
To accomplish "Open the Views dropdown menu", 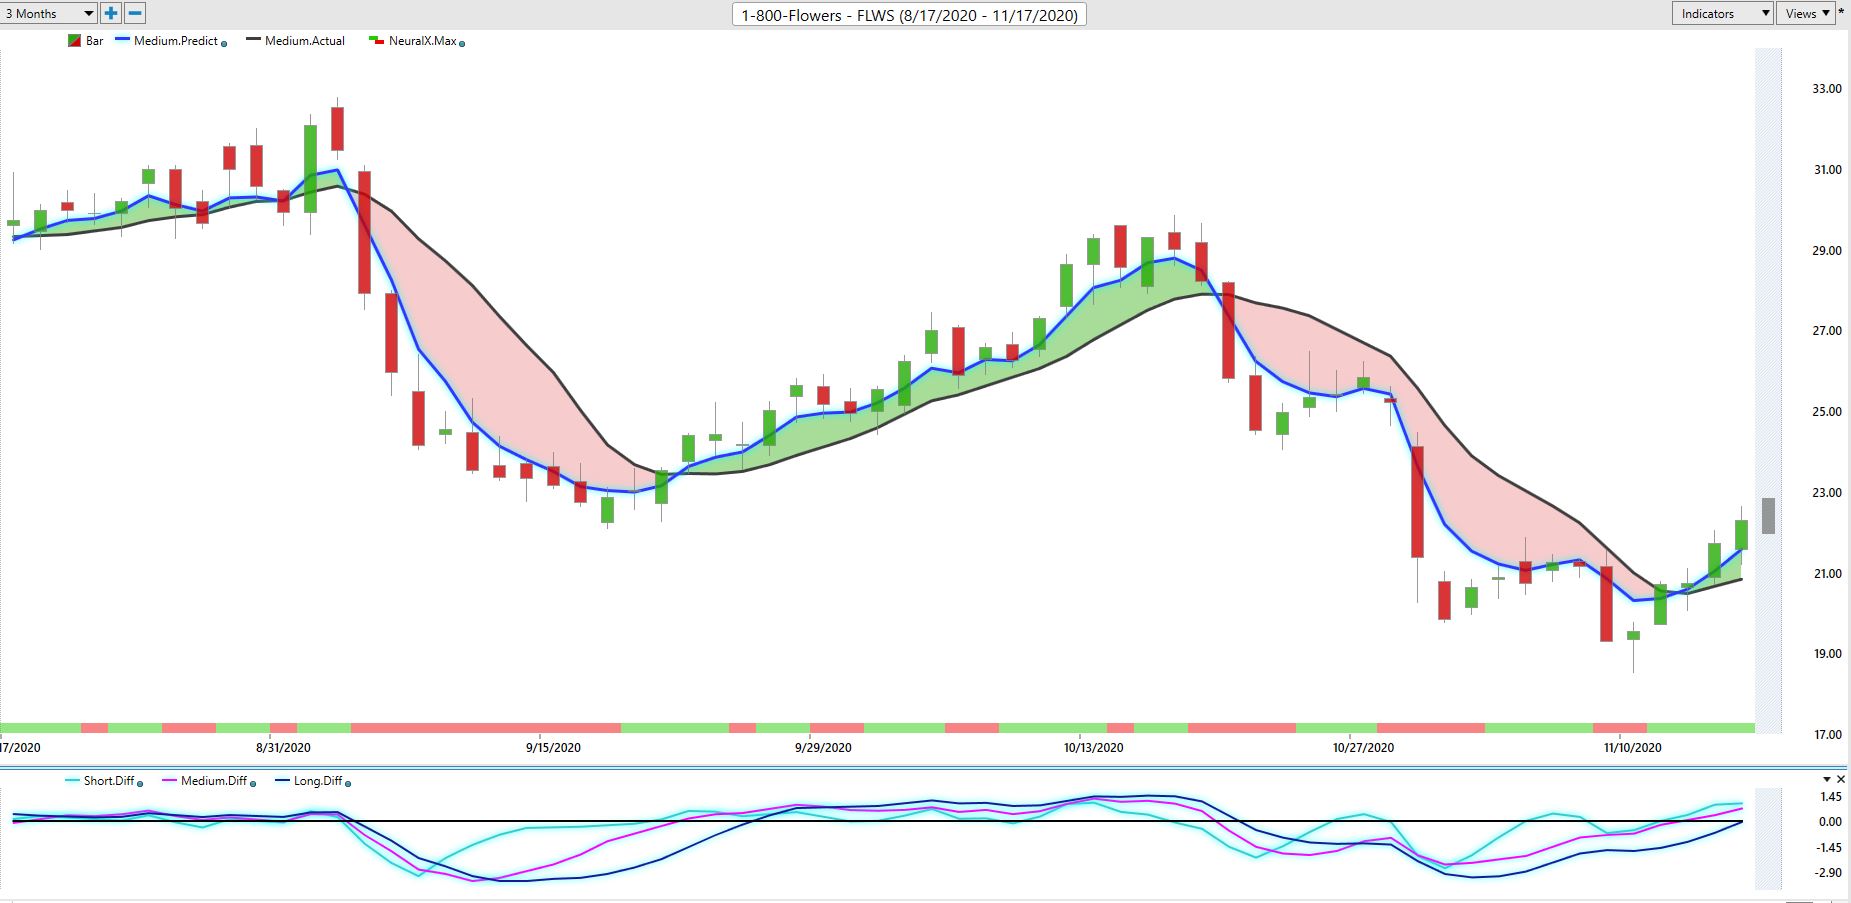I will 1806,13.
